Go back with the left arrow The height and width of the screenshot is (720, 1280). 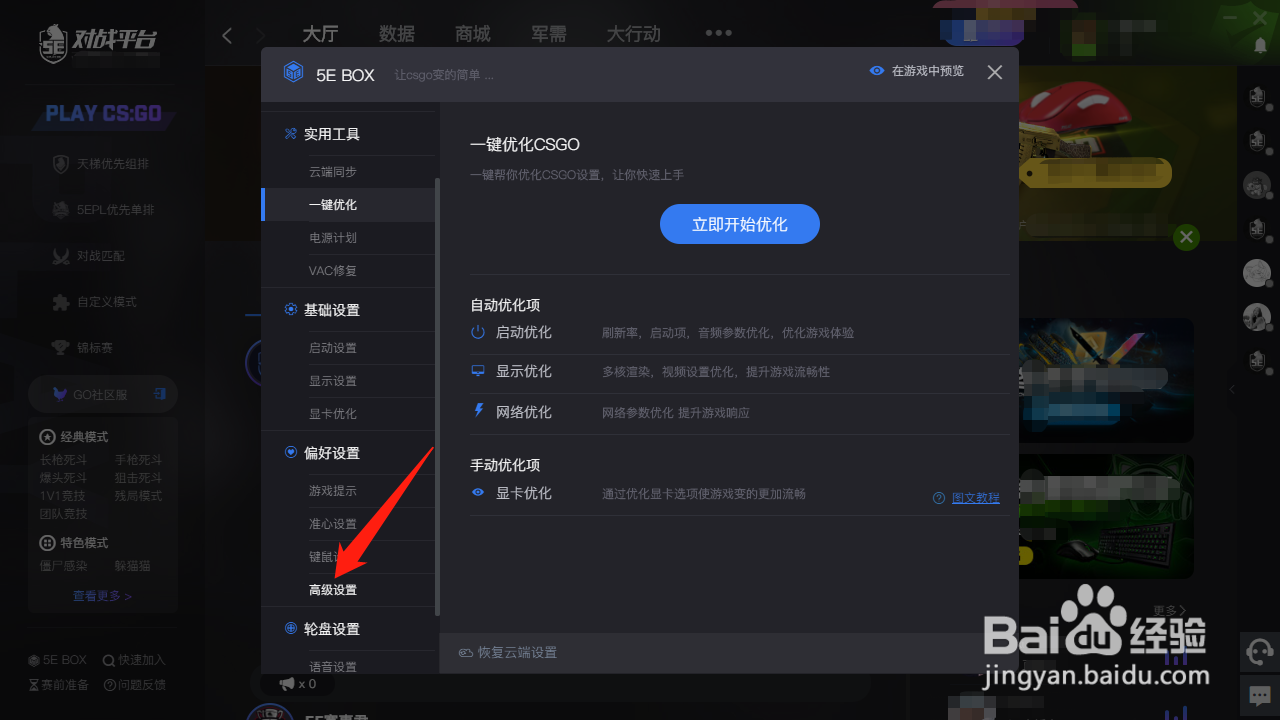(x=227, y=35)
